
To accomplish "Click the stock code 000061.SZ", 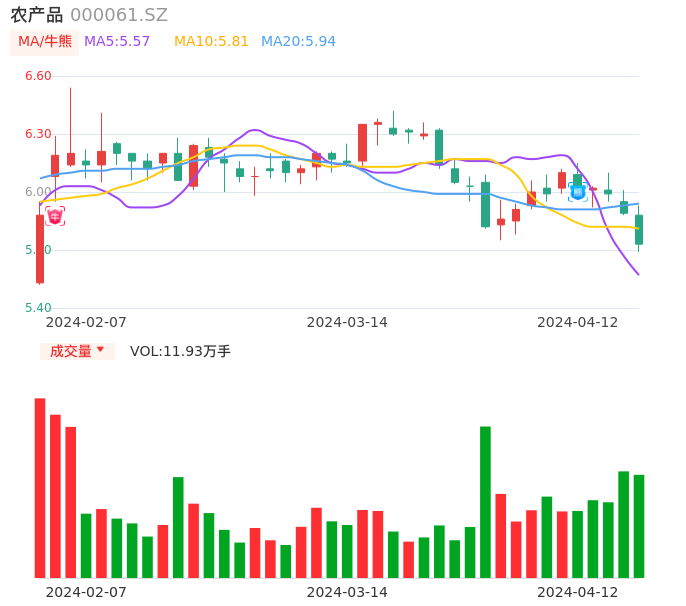I will 119,15.
